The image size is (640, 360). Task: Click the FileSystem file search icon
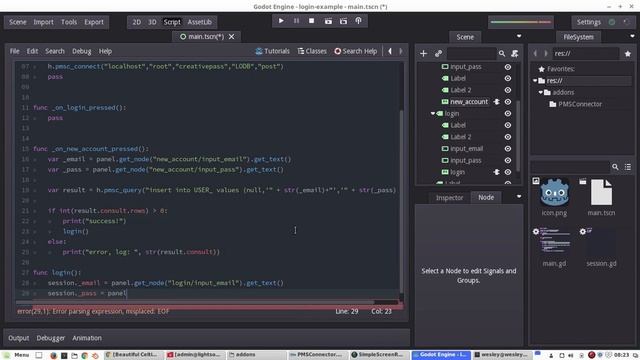[x=615, y=167]
